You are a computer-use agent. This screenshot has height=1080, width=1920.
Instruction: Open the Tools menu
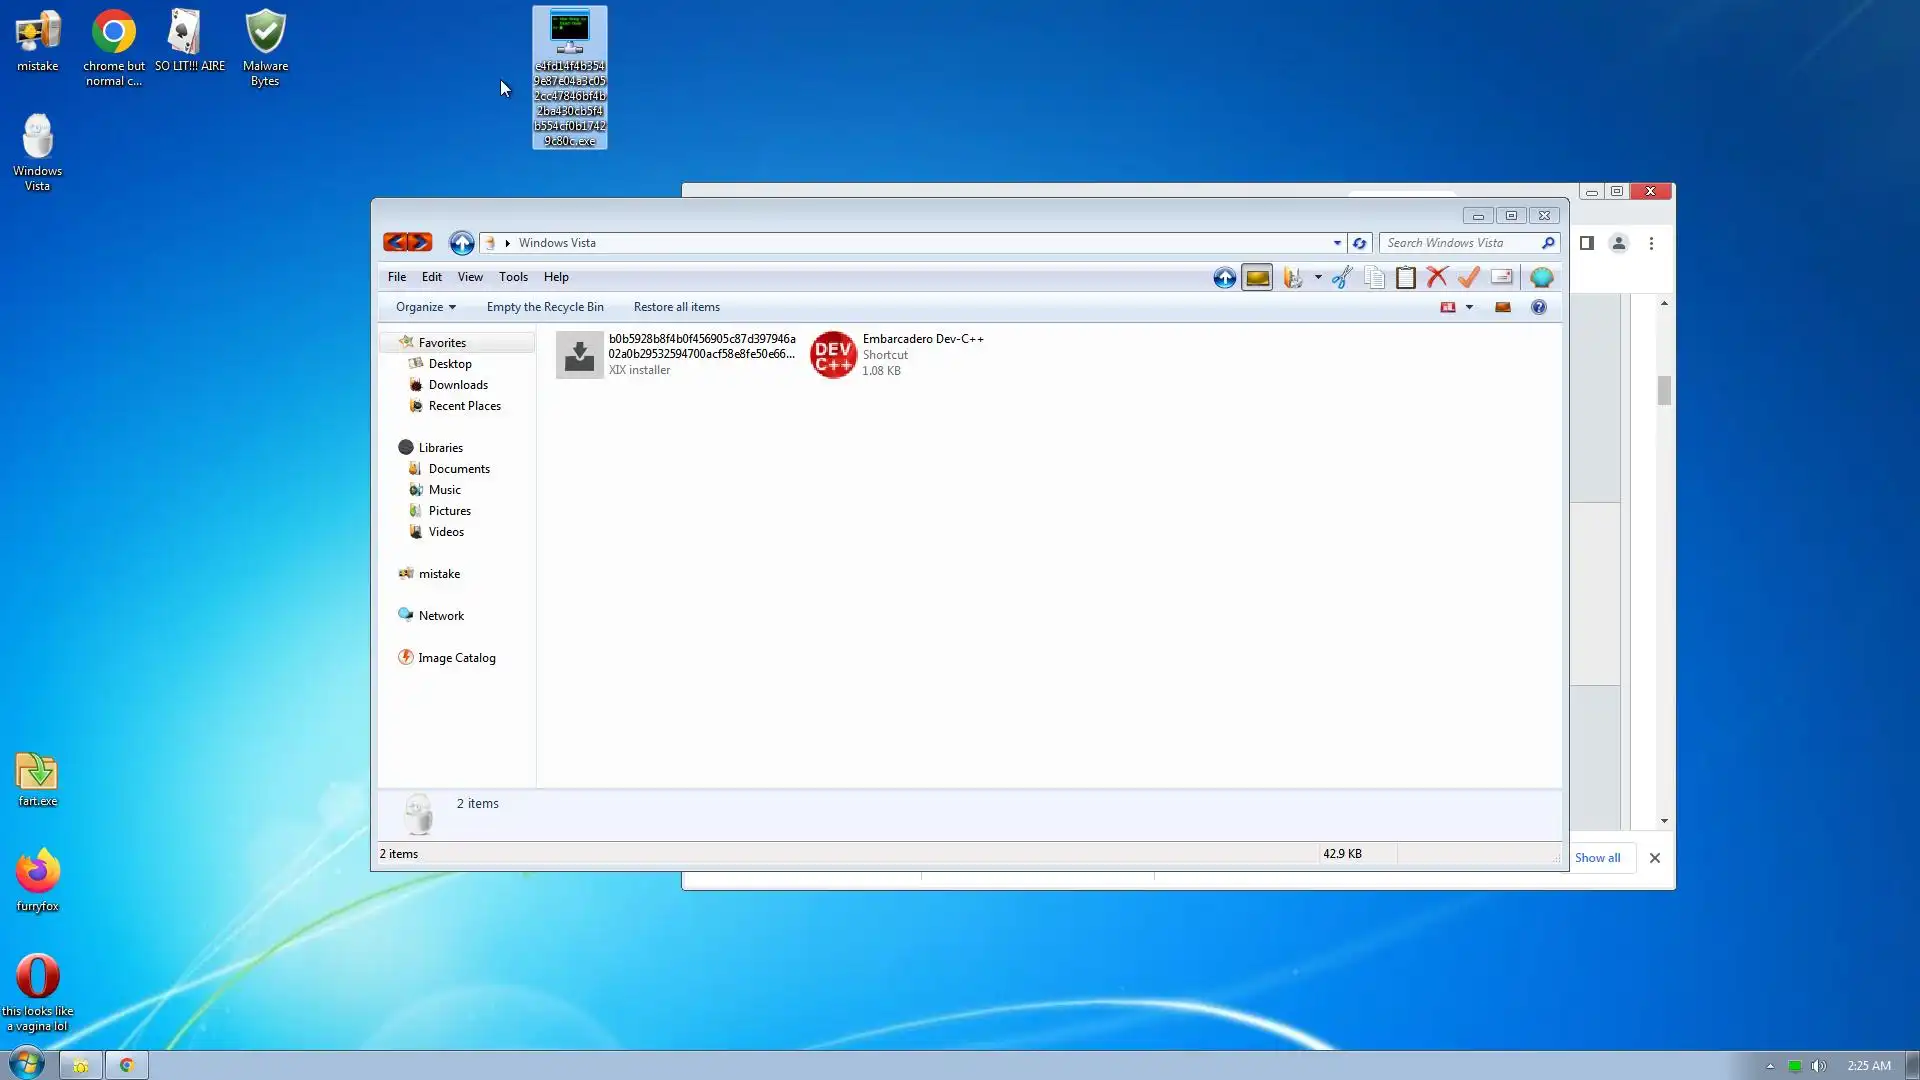pos(513,277)
